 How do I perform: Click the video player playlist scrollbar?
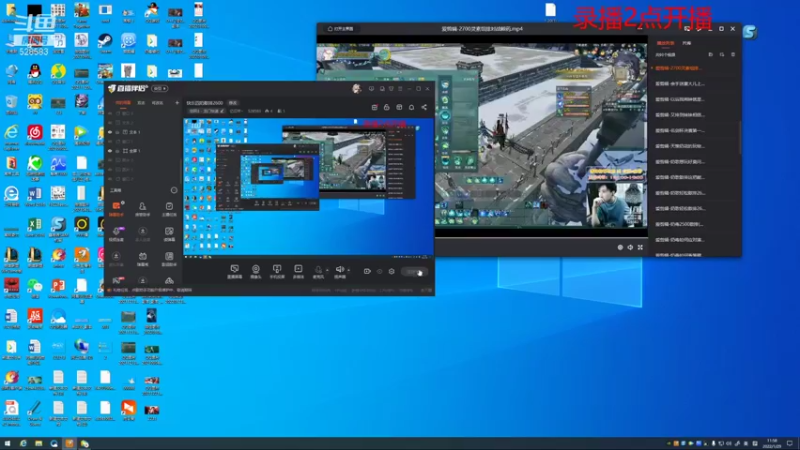(739, 137)
